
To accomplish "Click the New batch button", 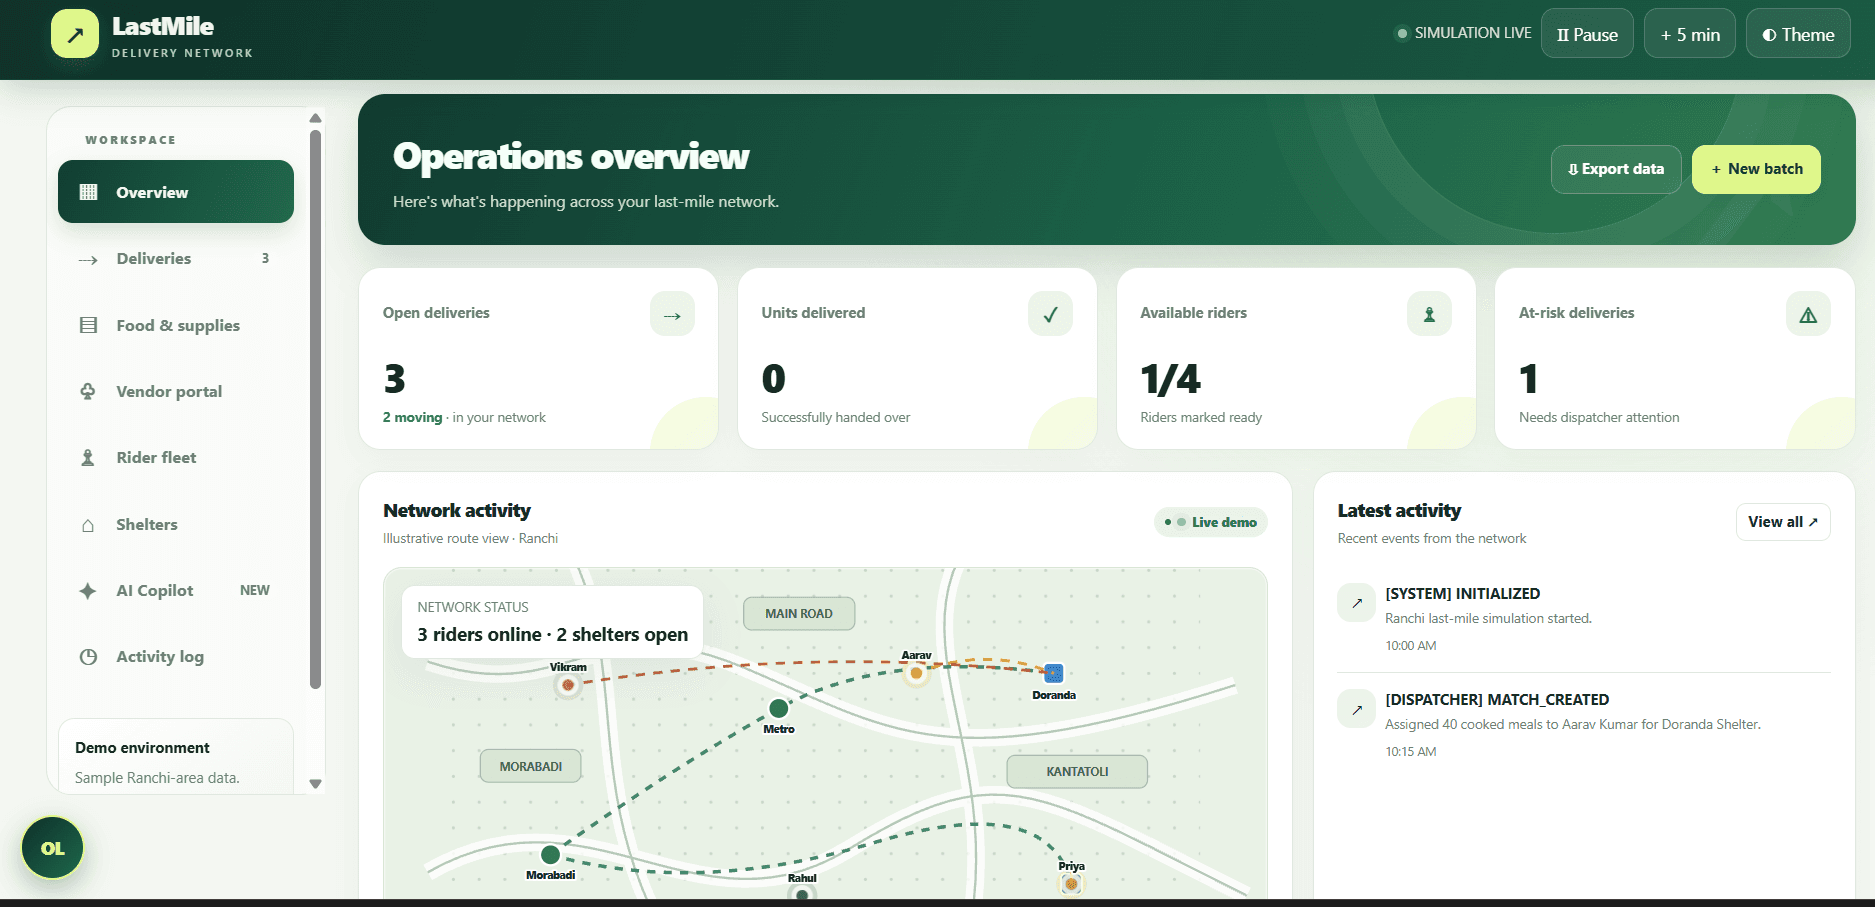I will (x=1756, y=169).
